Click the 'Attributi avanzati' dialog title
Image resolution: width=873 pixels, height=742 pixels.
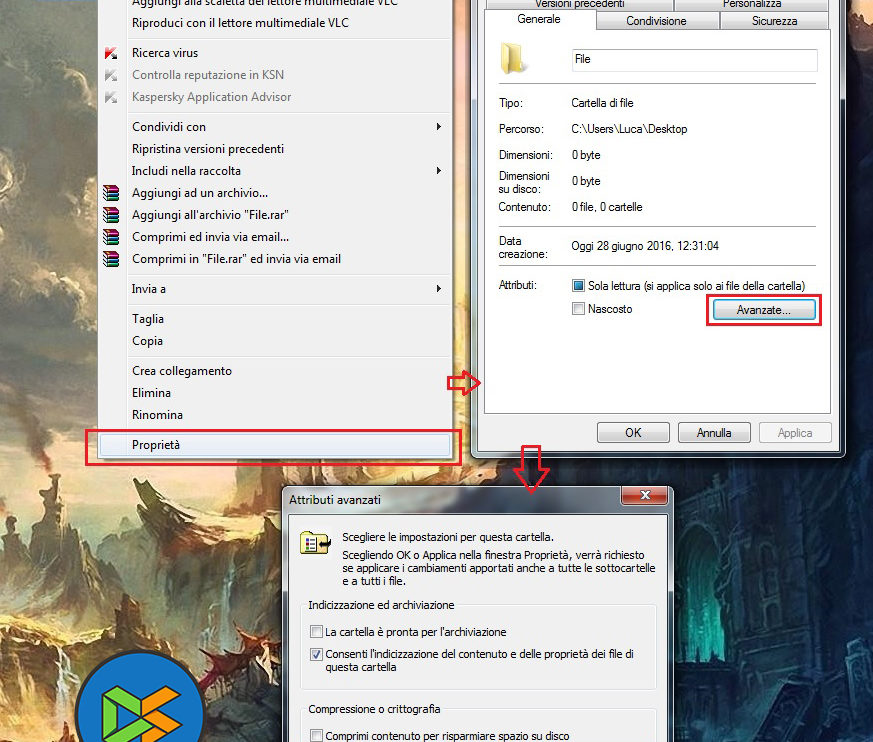coord(335,500)
